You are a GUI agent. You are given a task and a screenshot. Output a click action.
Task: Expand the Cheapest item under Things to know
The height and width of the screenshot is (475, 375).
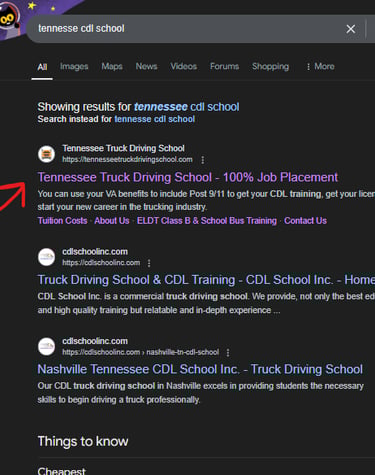click(x=62, y=471)
